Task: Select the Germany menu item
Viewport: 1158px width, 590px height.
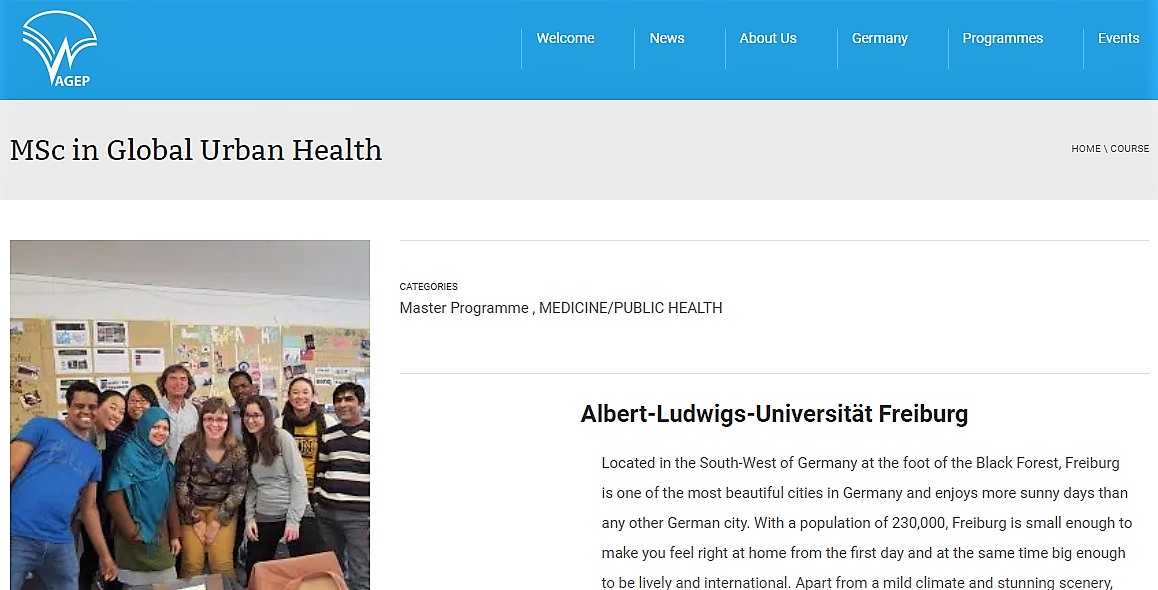Action: coord(880,38)
